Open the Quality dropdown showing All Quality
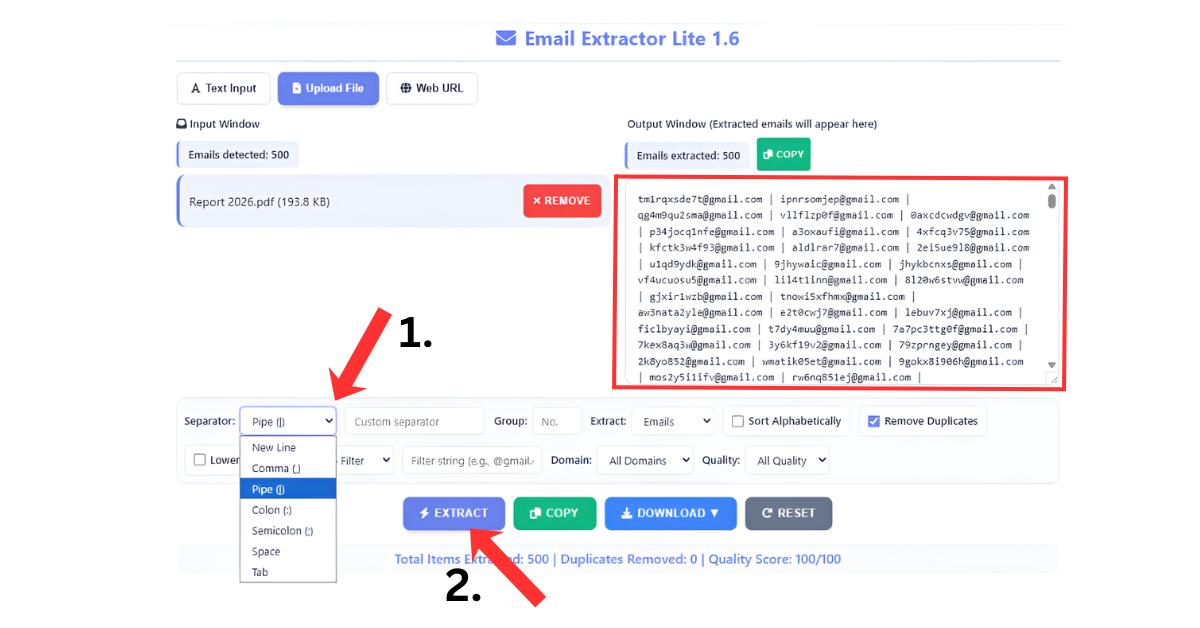 click(788, 461)
